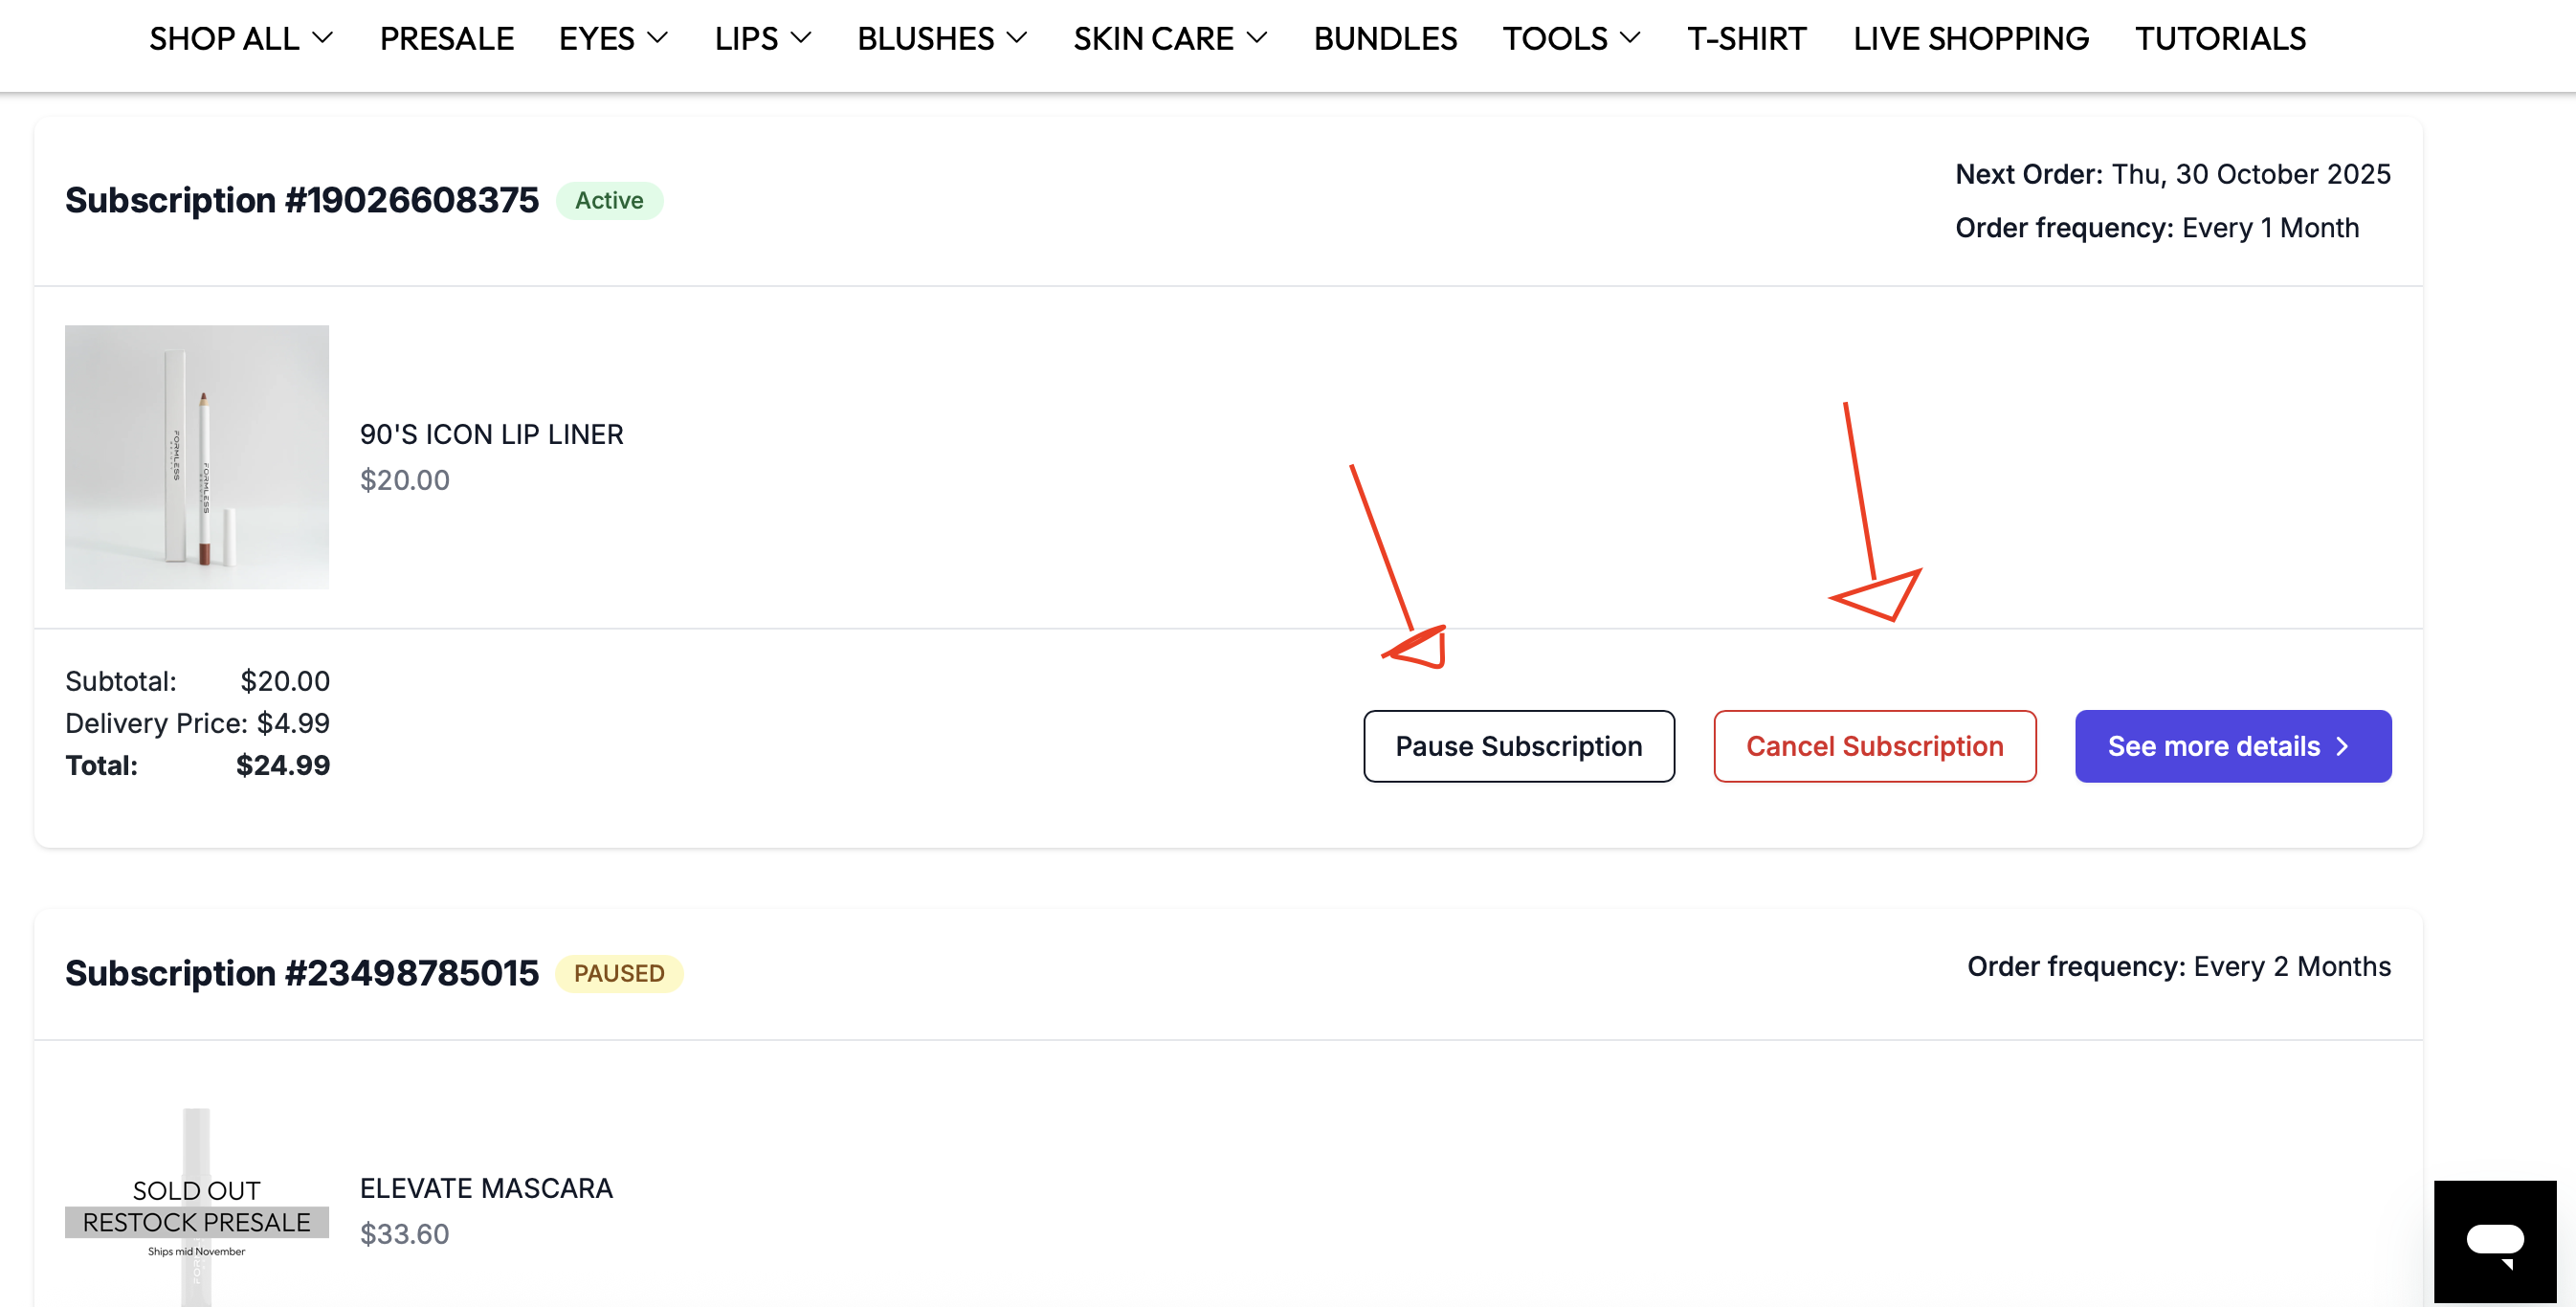The image size is (2576, 1307).
Task: Open the LIVE SHOPPING page
Action: pos(1970,38)
